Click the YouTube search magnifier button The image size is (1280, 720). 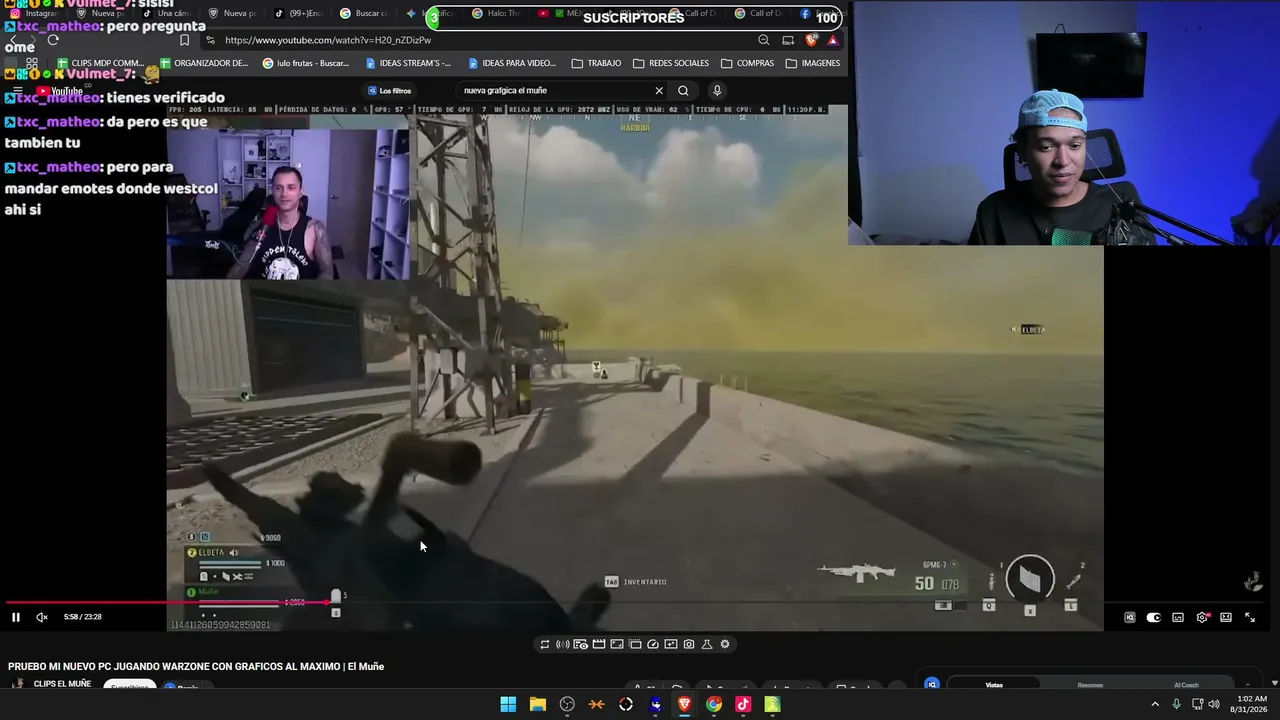(683, 90)
